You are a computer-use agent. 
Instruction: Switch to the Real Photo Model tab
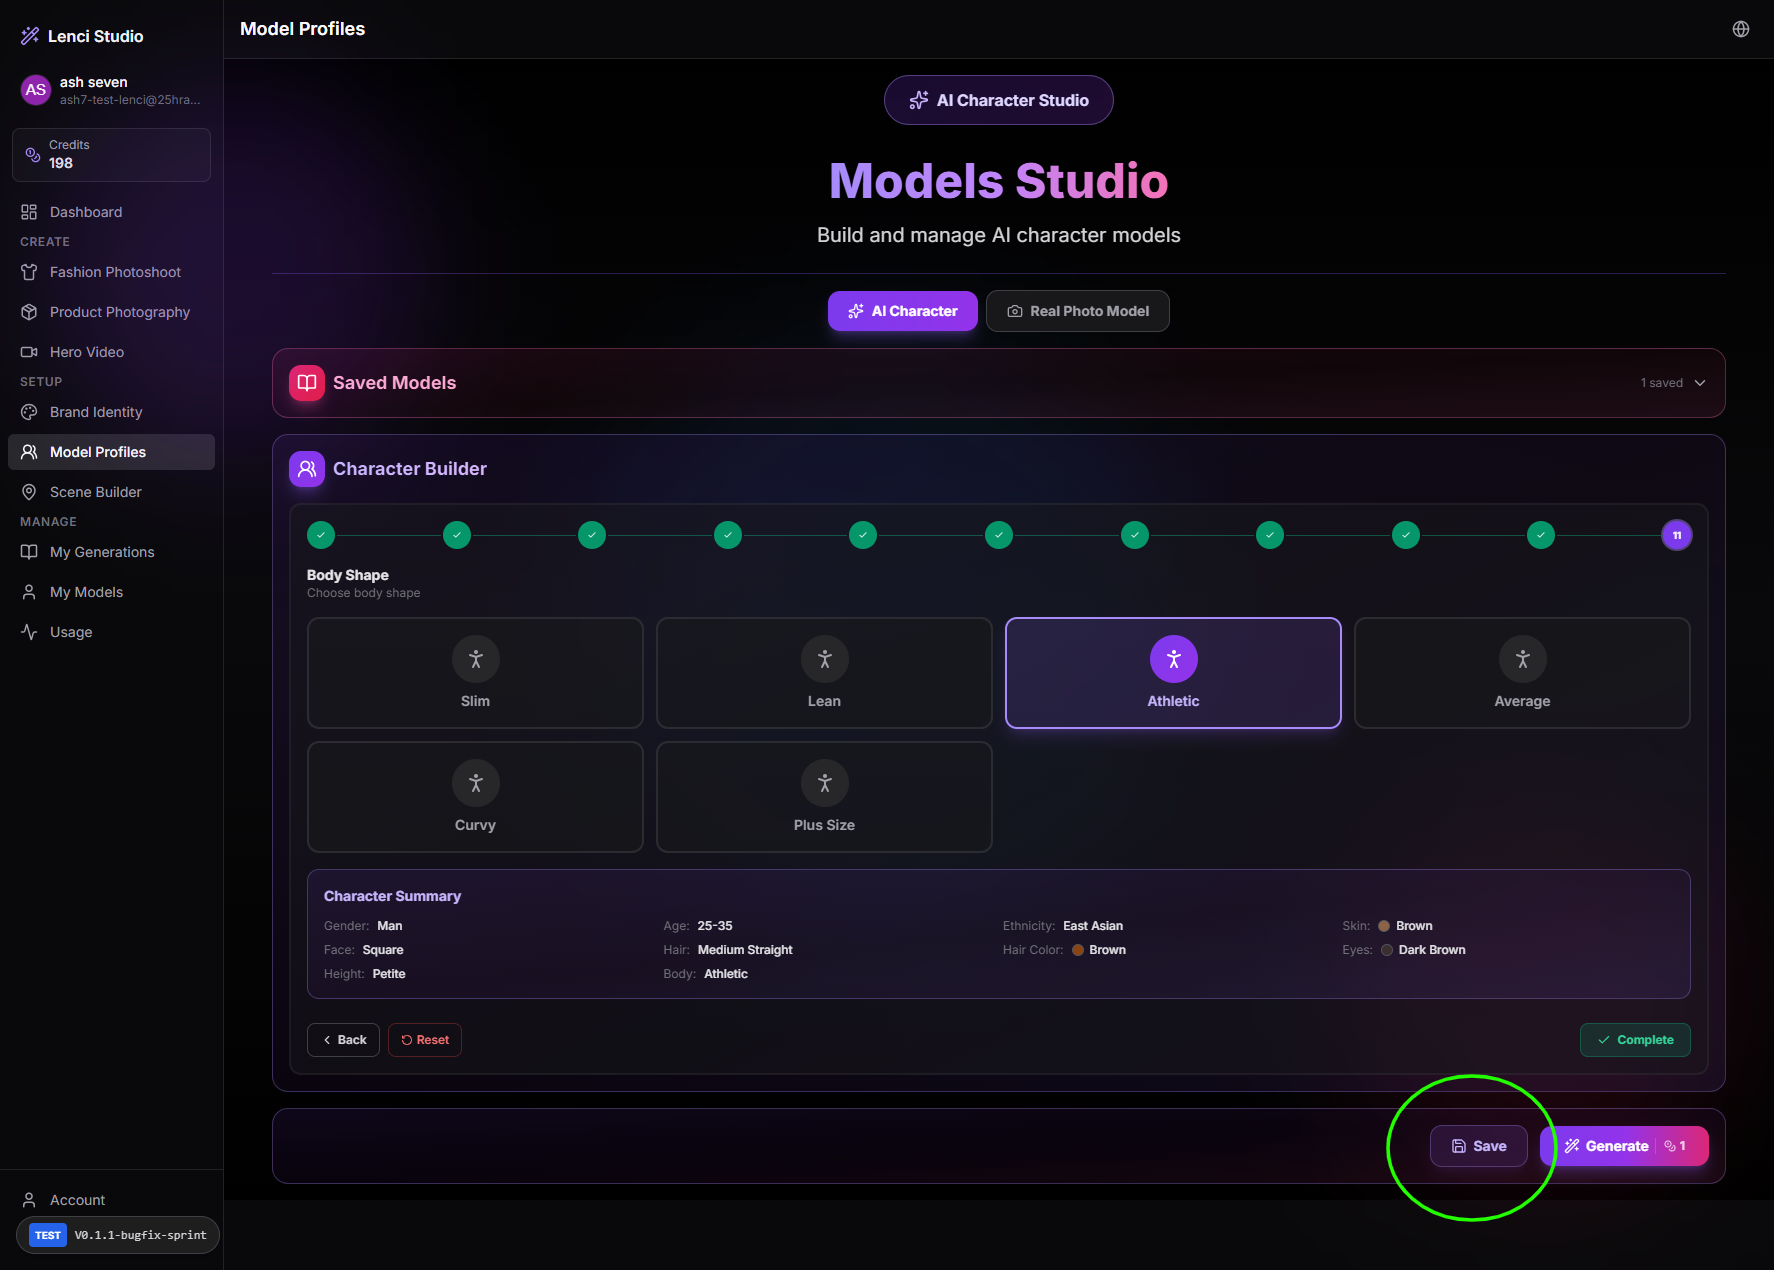(1077, 311)
